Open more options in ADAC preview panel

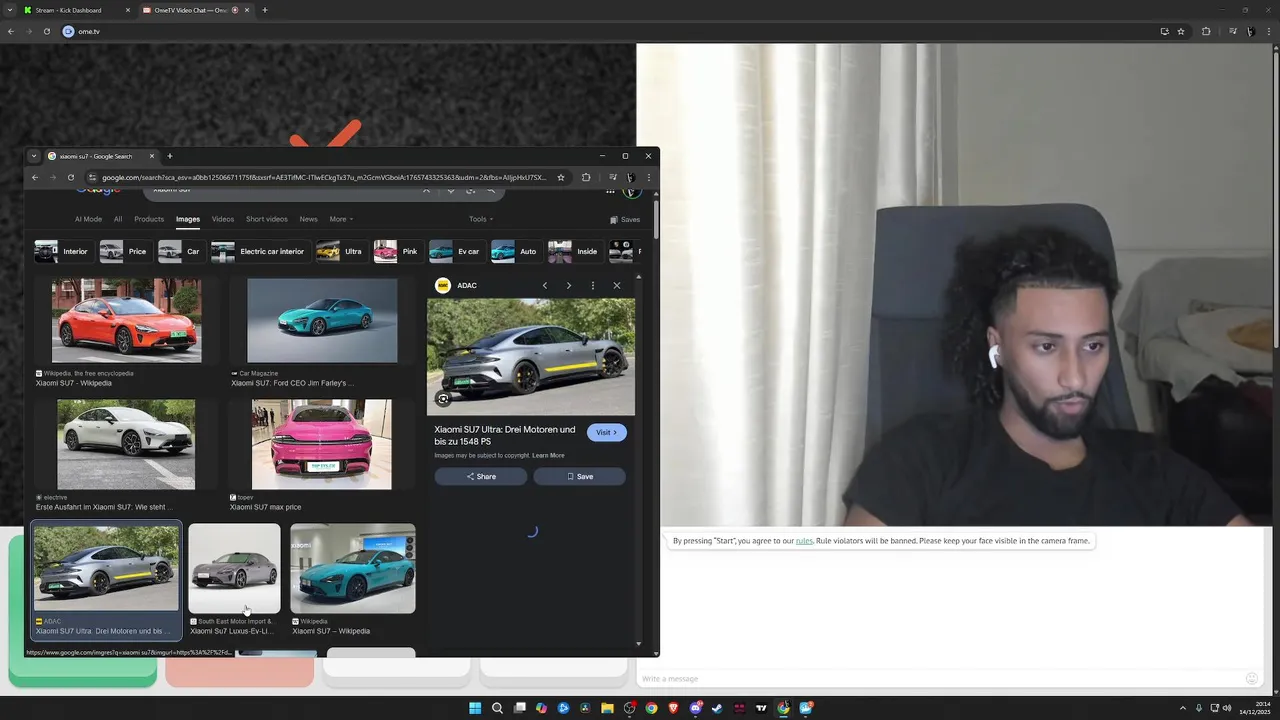click(x=593, y=286)
